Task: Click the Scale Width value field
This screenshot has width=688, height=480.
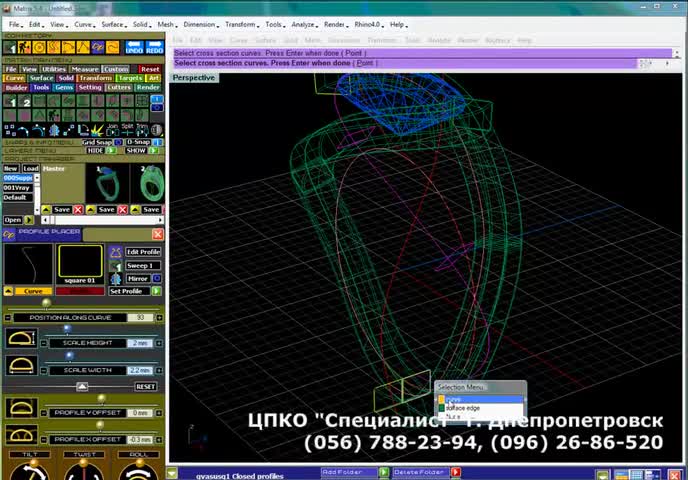Action: [x=140, y=371]
